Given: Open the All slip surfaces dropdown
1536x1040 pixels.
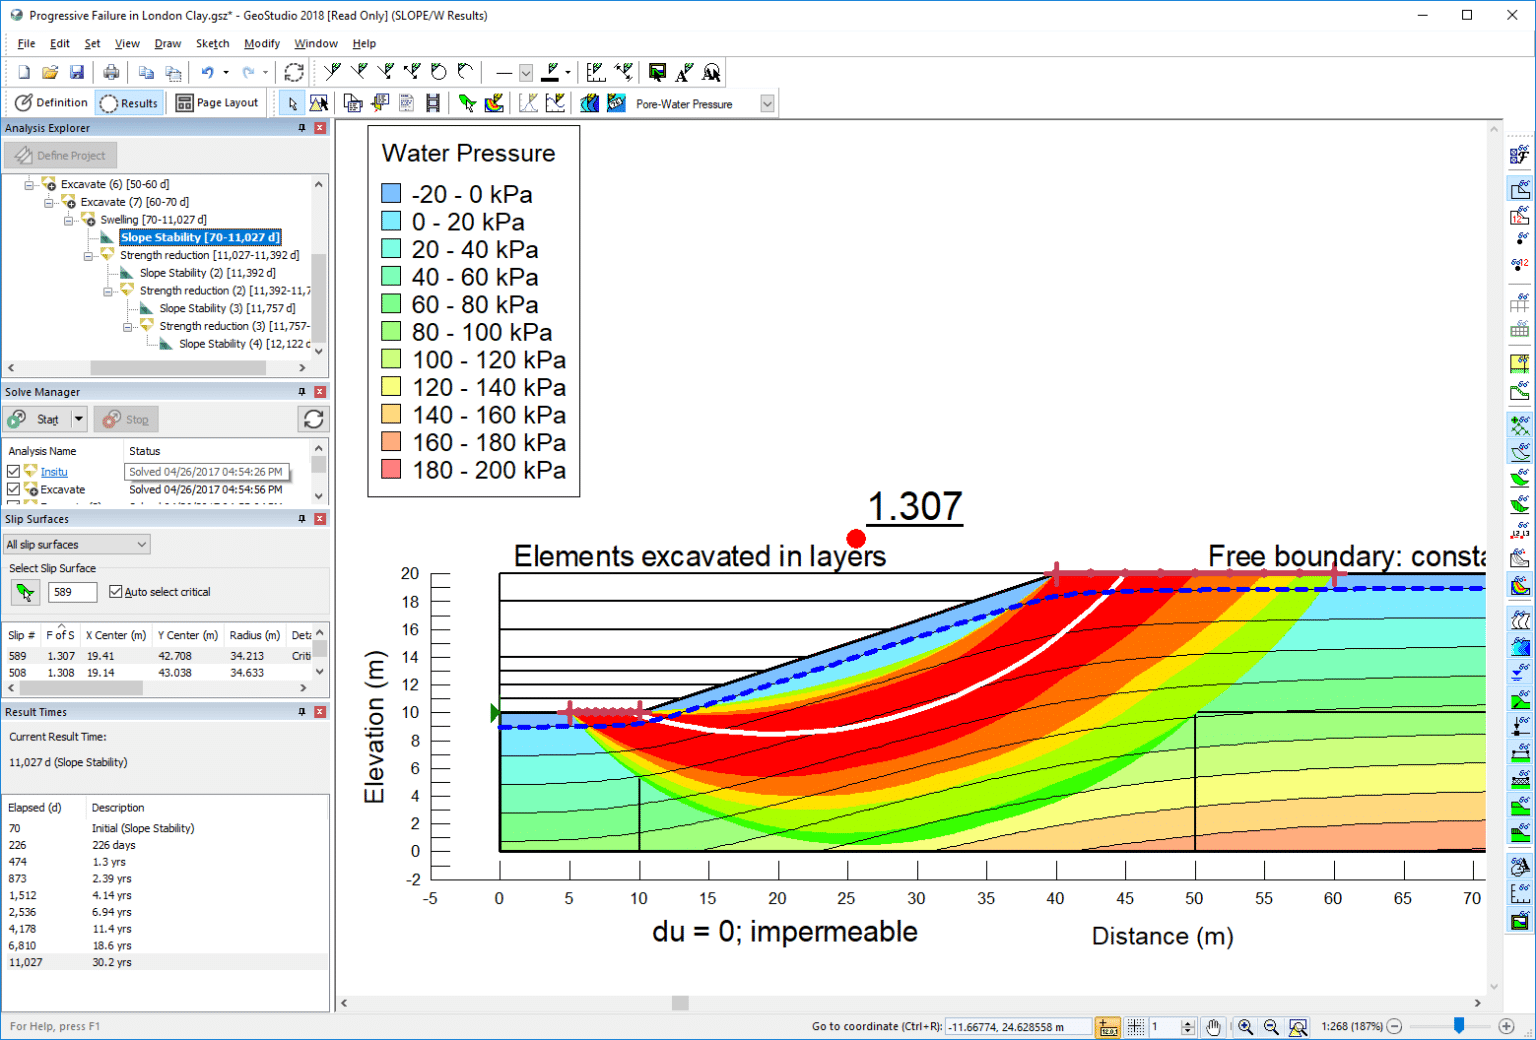Looking at the screenshot, I should coord(140,543).
